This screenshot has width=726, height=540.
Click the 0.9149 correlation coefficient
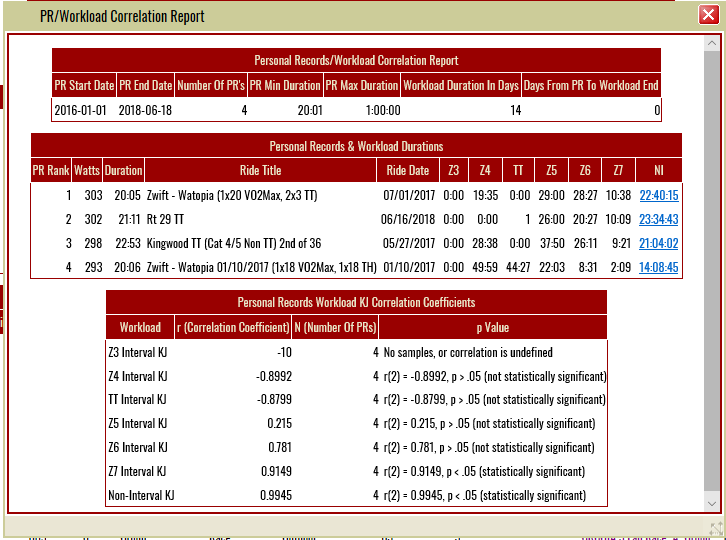[x=276, y=471]
